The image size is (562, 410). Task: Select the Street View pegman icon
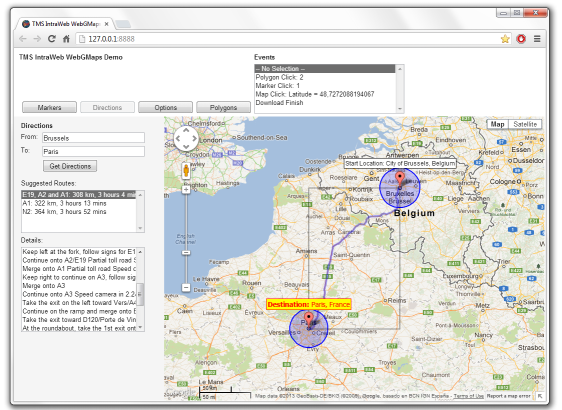[186, 171]
